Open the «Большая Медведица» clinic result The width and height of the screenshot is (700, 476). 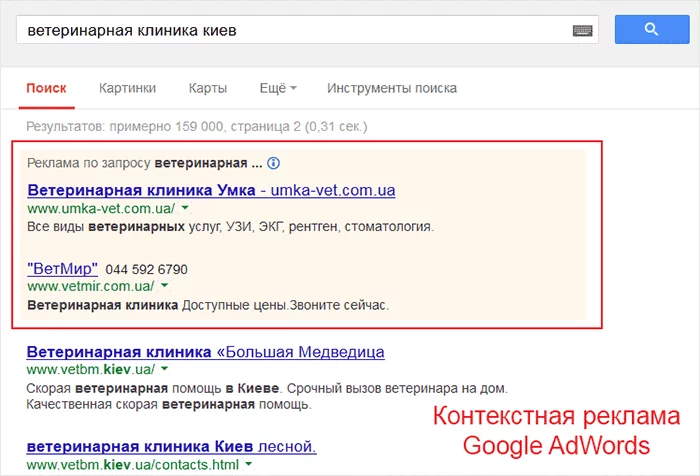(205, 352)
